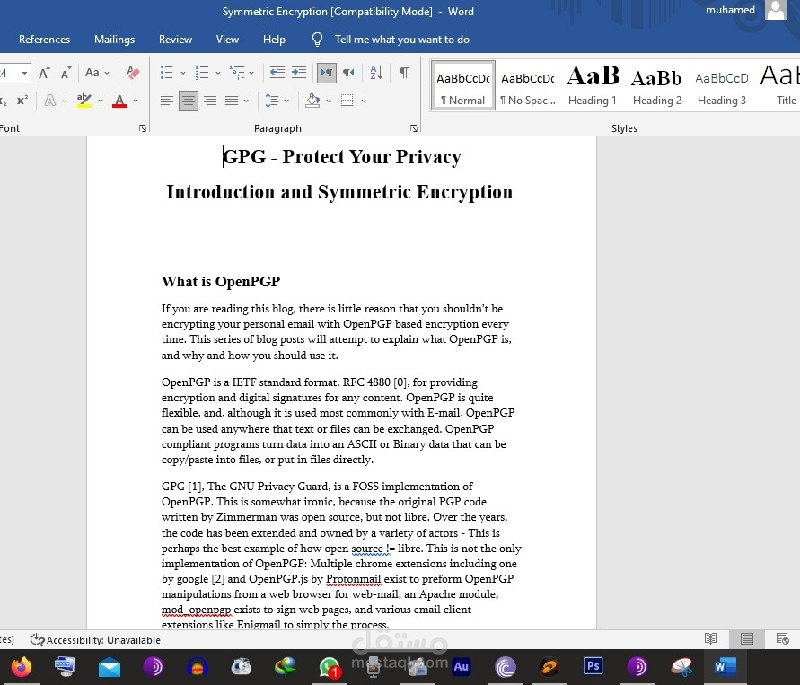800x685 pixels.
Task: Shrink the font size
Action: pos(66,73)
